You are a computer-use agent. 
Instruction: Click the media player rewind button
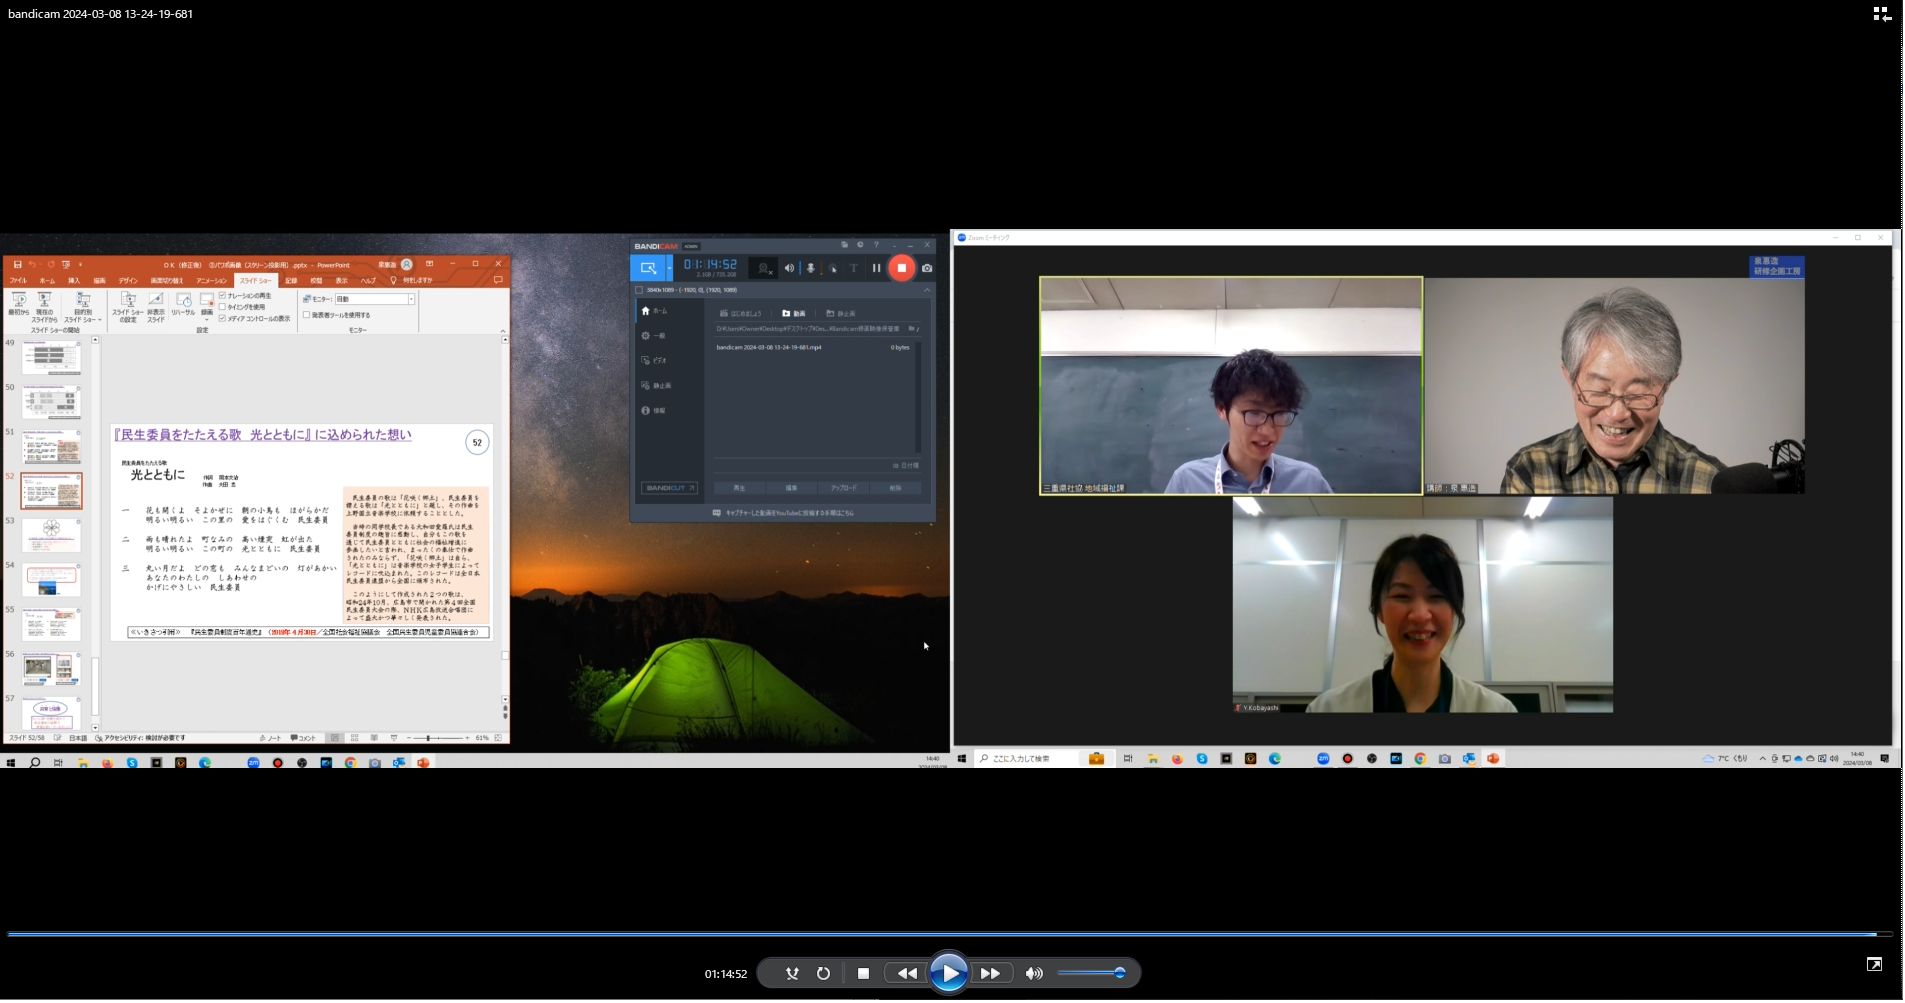coord(906,974)
